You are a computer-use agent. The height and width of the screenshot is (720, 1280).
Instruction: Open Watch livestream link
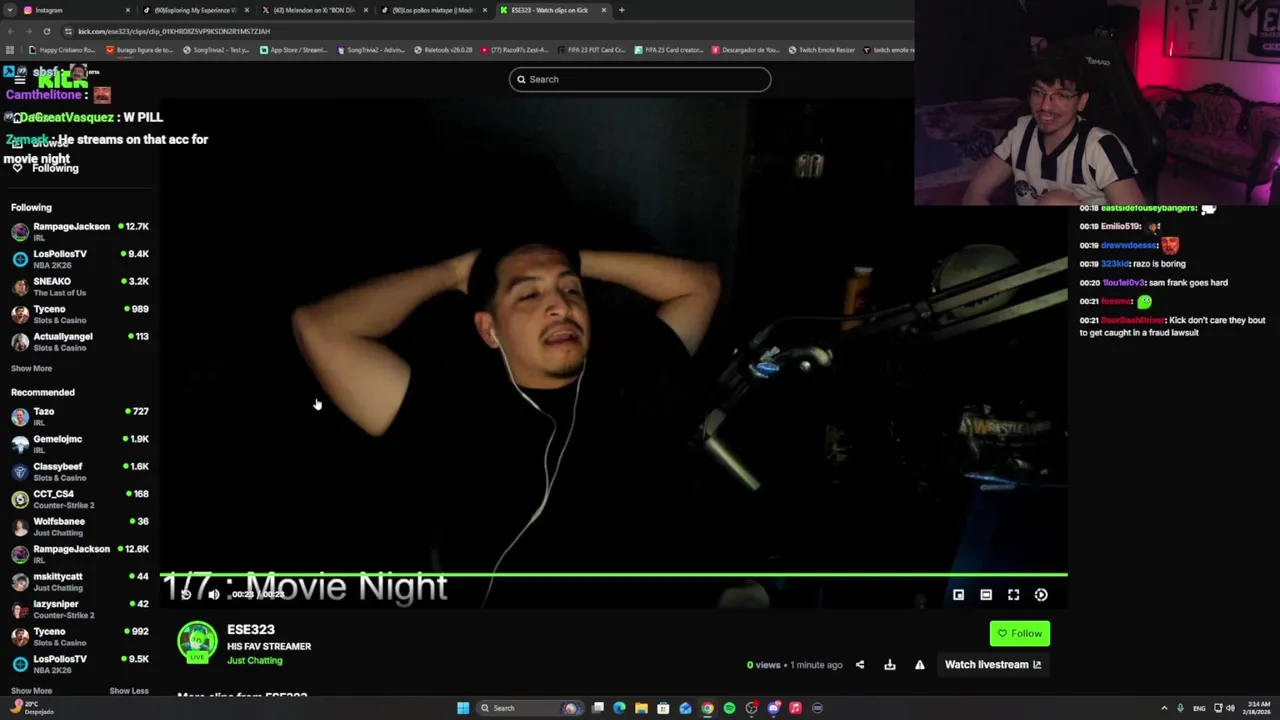tap(993, 664)
